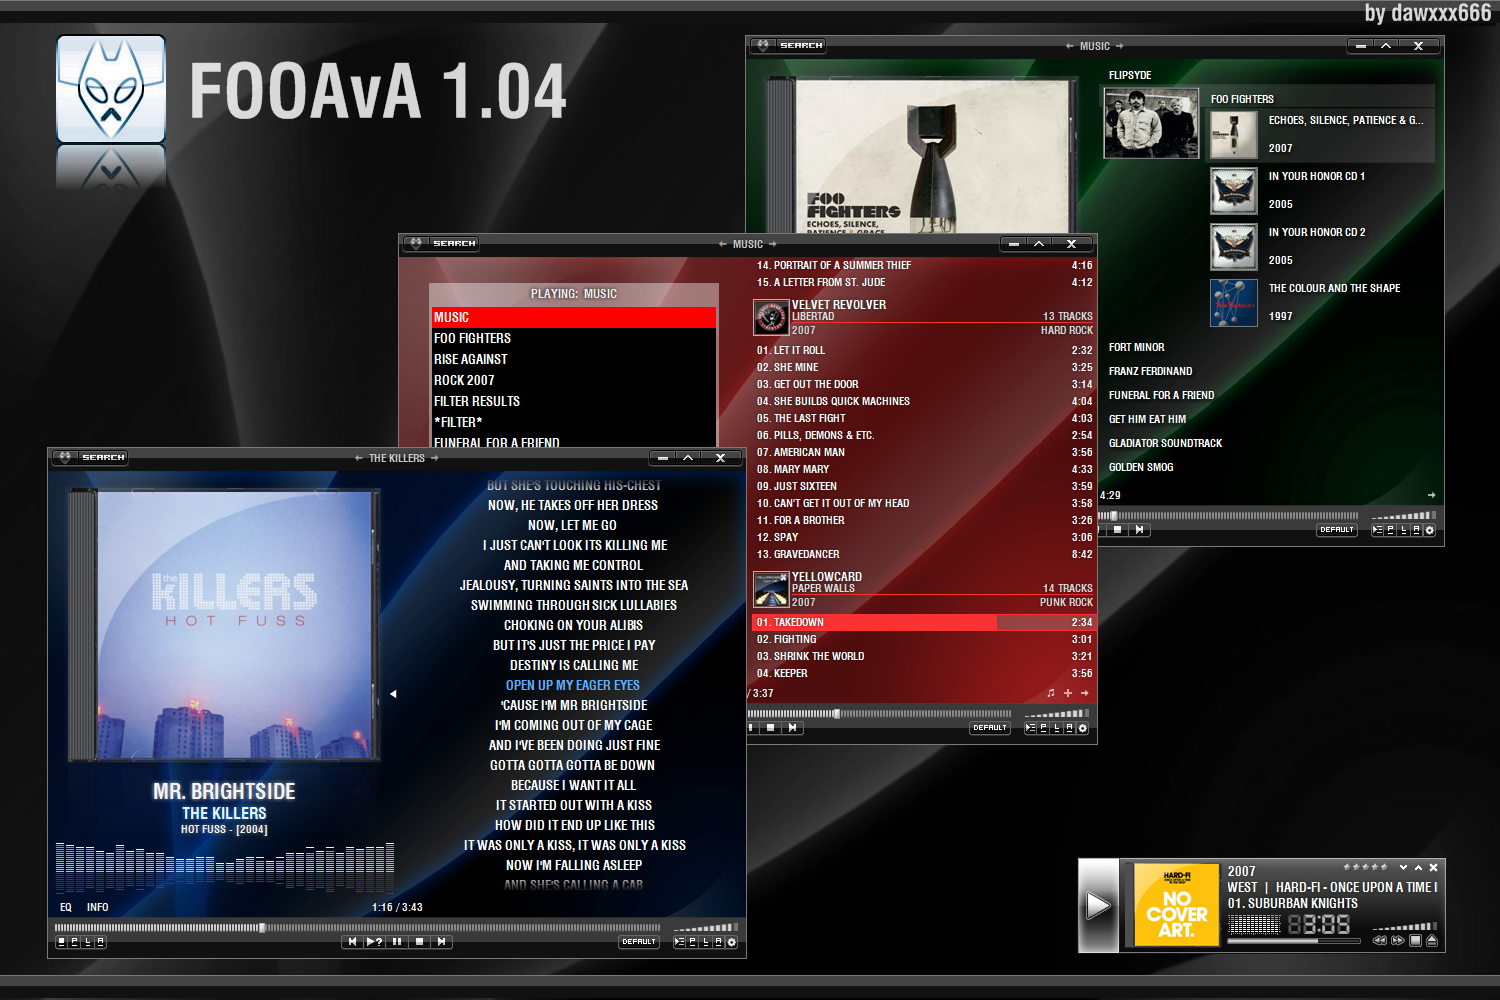This screenshot has width=1500, height=1000.
Task: Select Velvet Revolver Libertad album header
Action: tap(923, 317)
